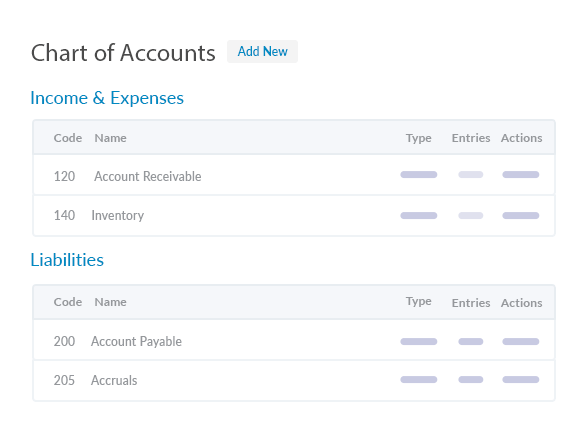Click the Entries placeholder for Accruals
584x436 pixels.
pyautogui.click(x=471, y=379)
